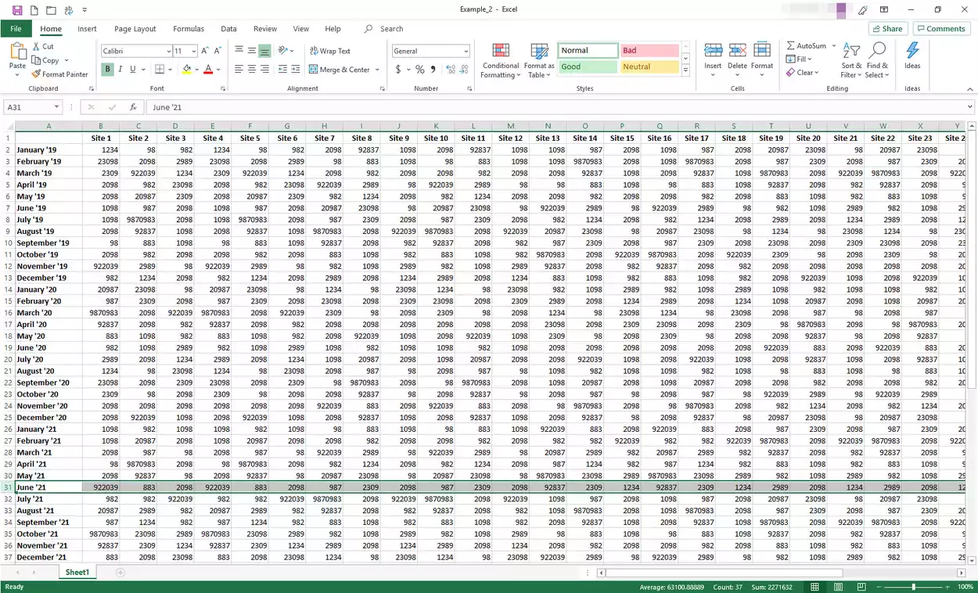Open the Page Layout tab

[135, 29]
